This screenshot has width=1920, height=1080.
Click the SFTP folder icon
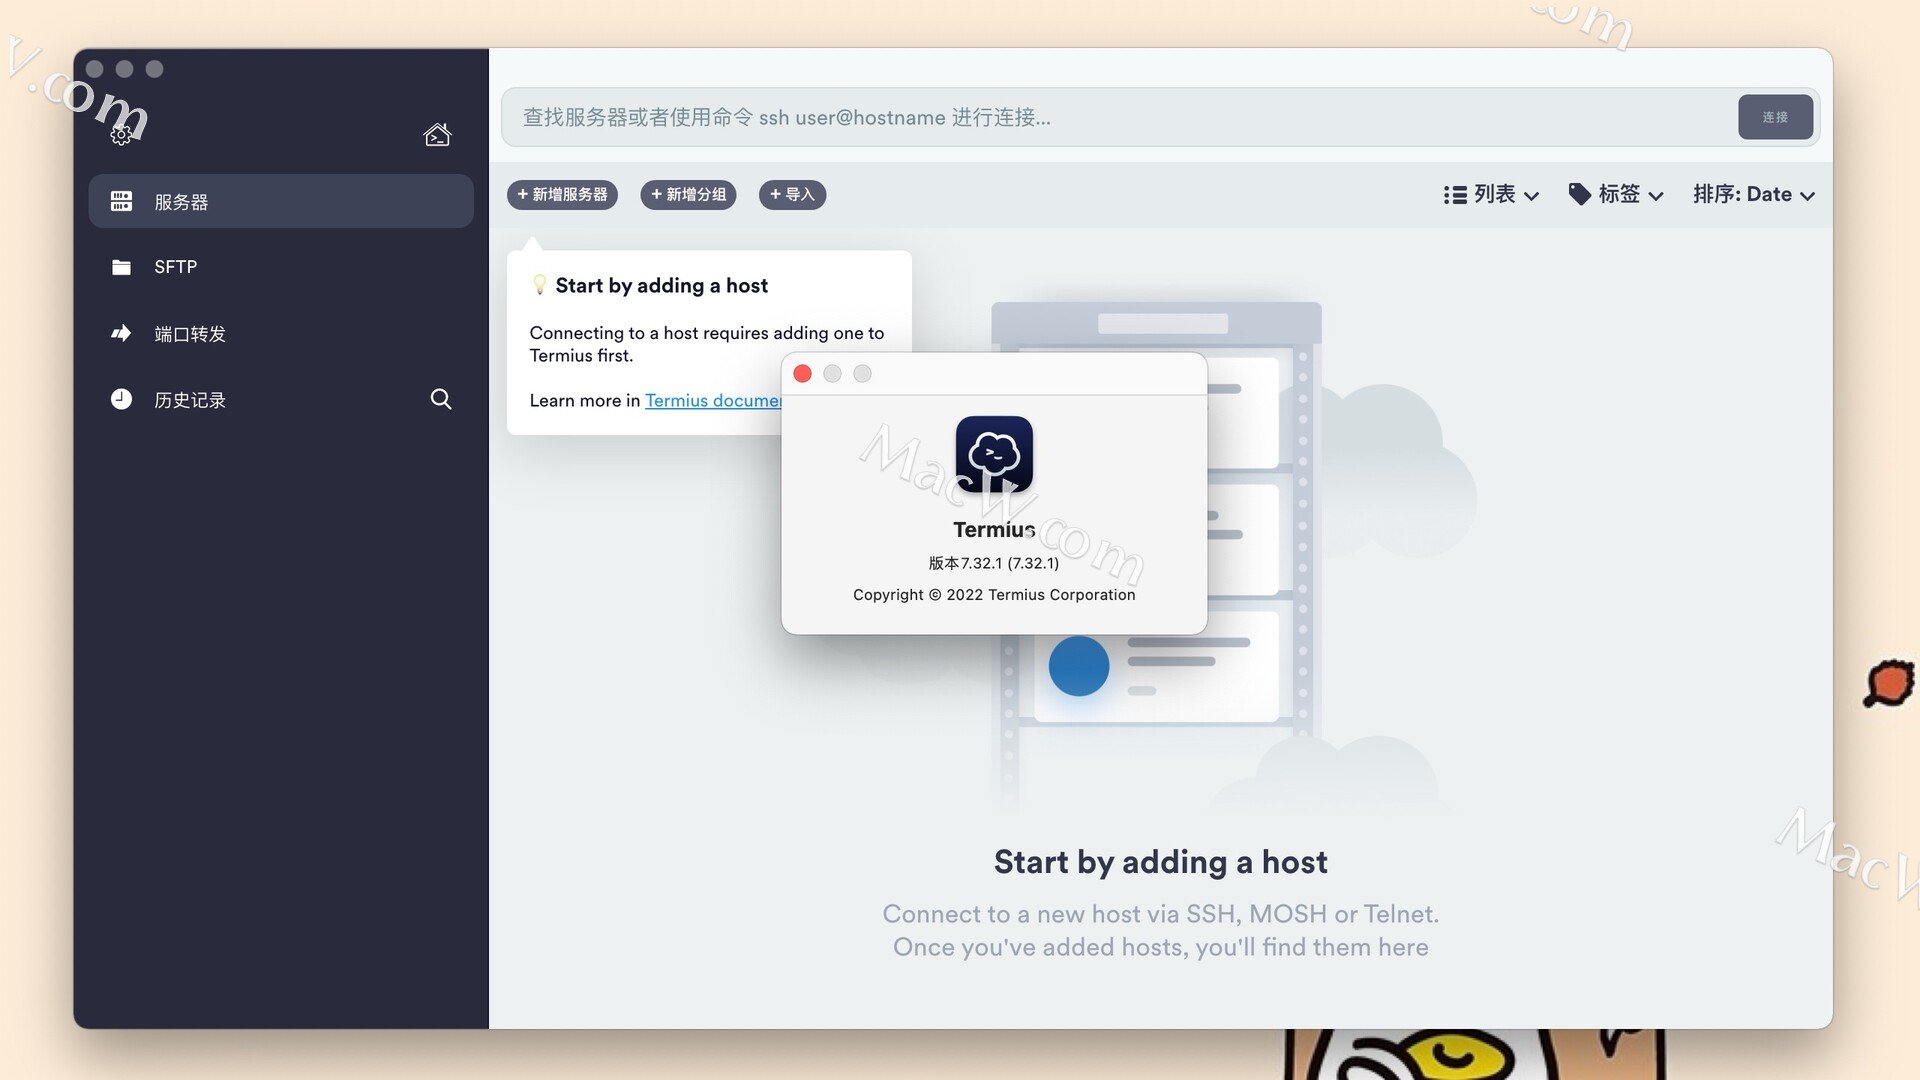(121, 267)
